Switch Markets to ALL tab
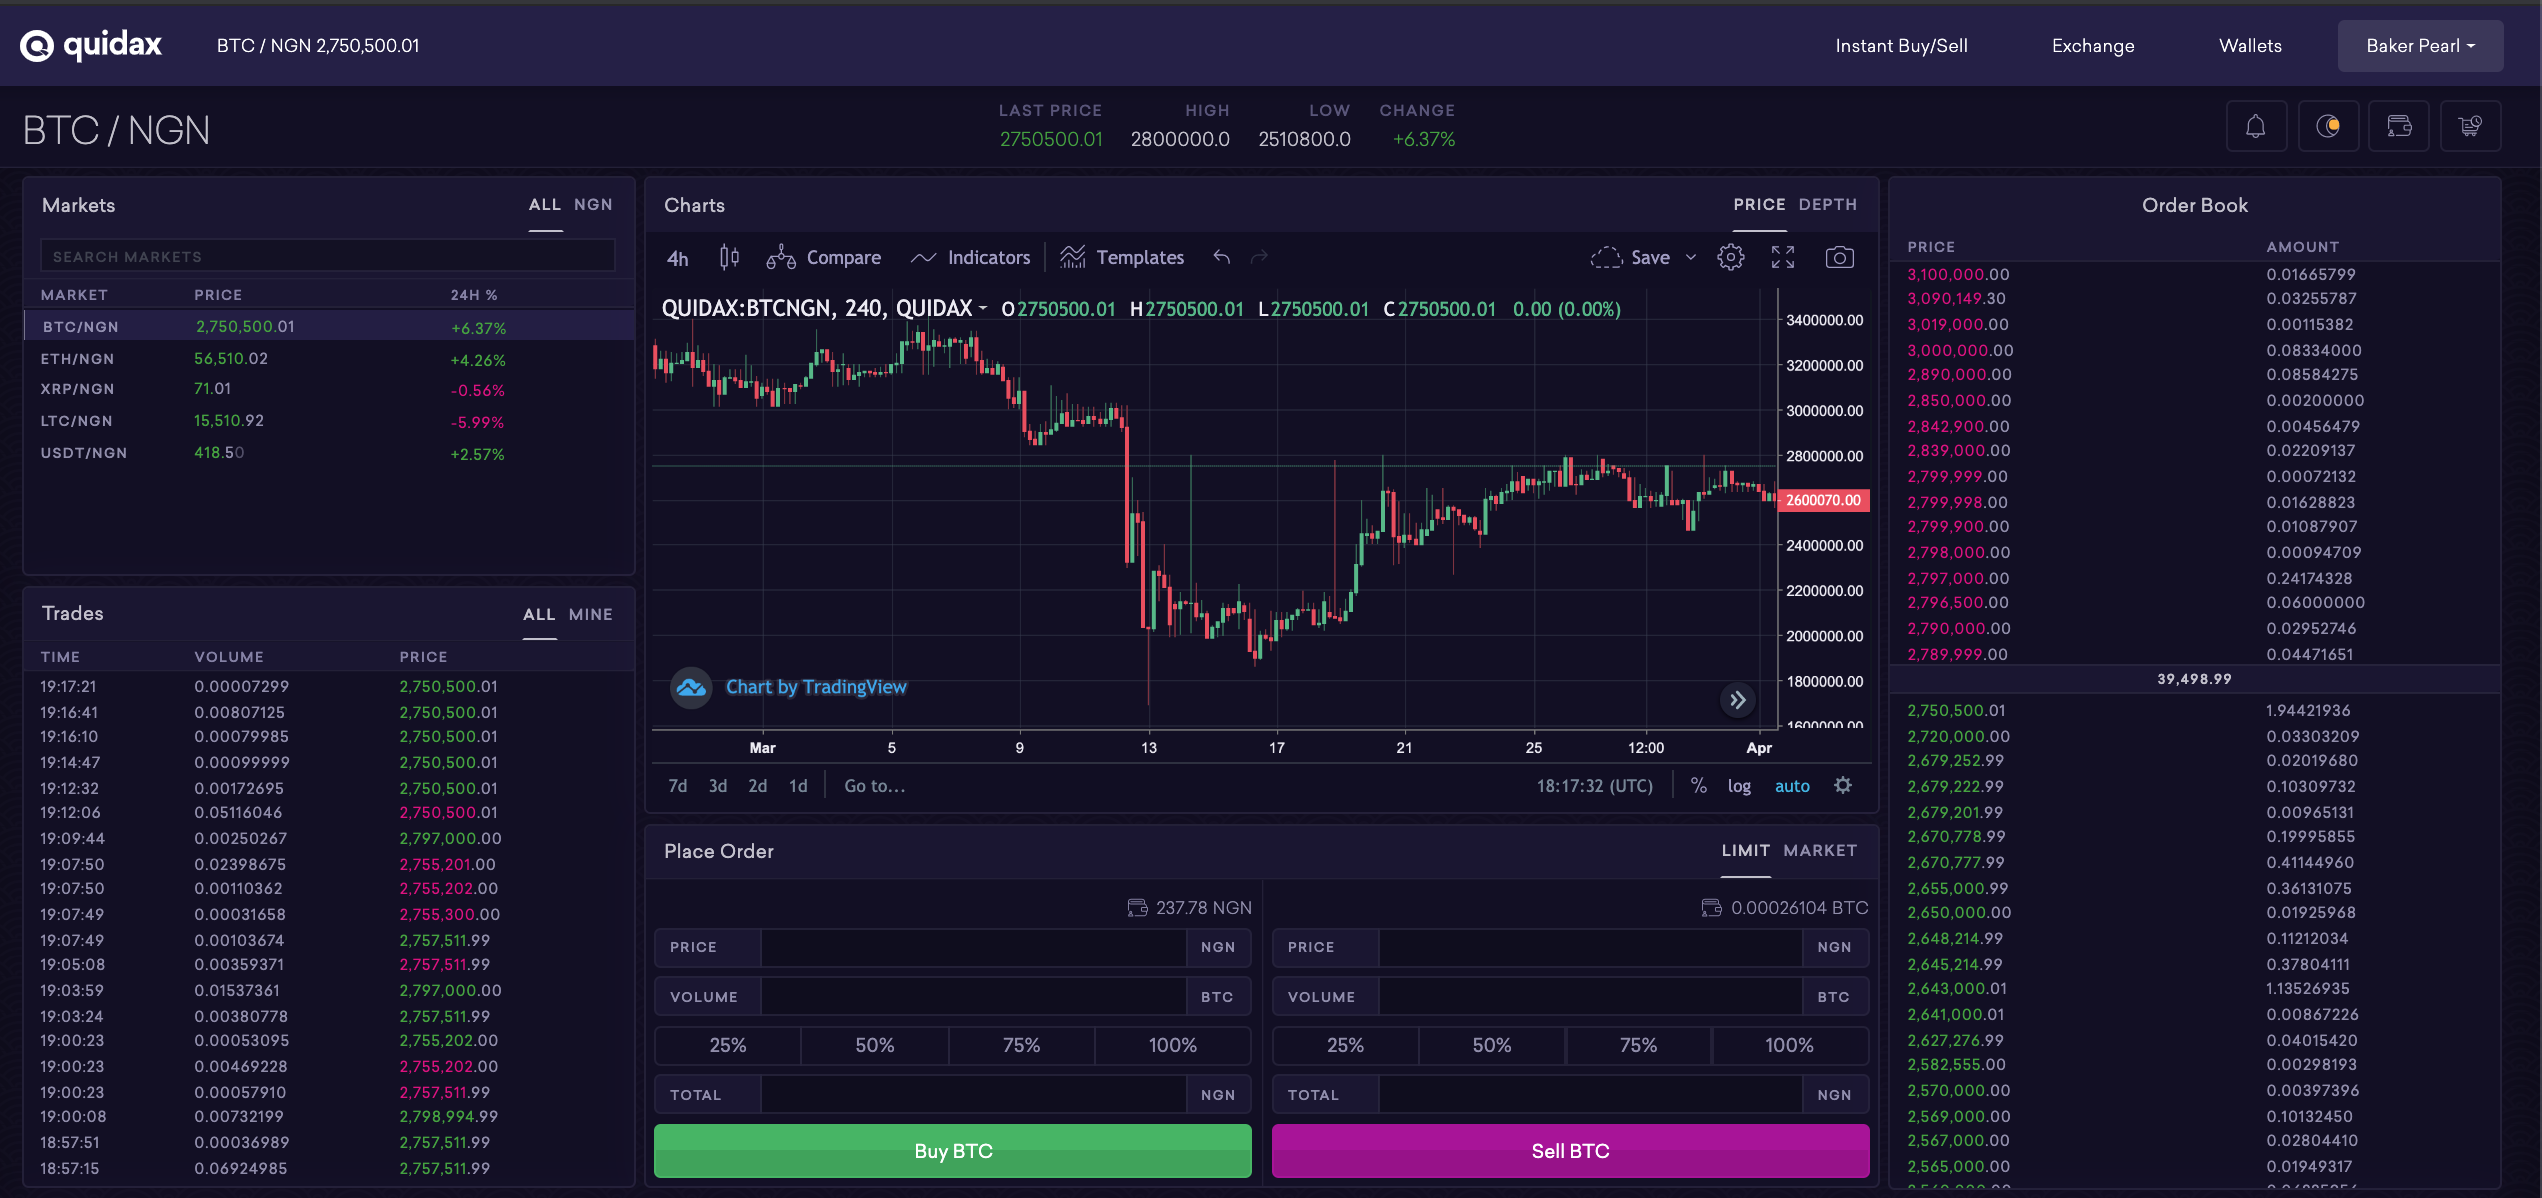The height and width of the screenshot is (1198, 2542). (544, 204)
